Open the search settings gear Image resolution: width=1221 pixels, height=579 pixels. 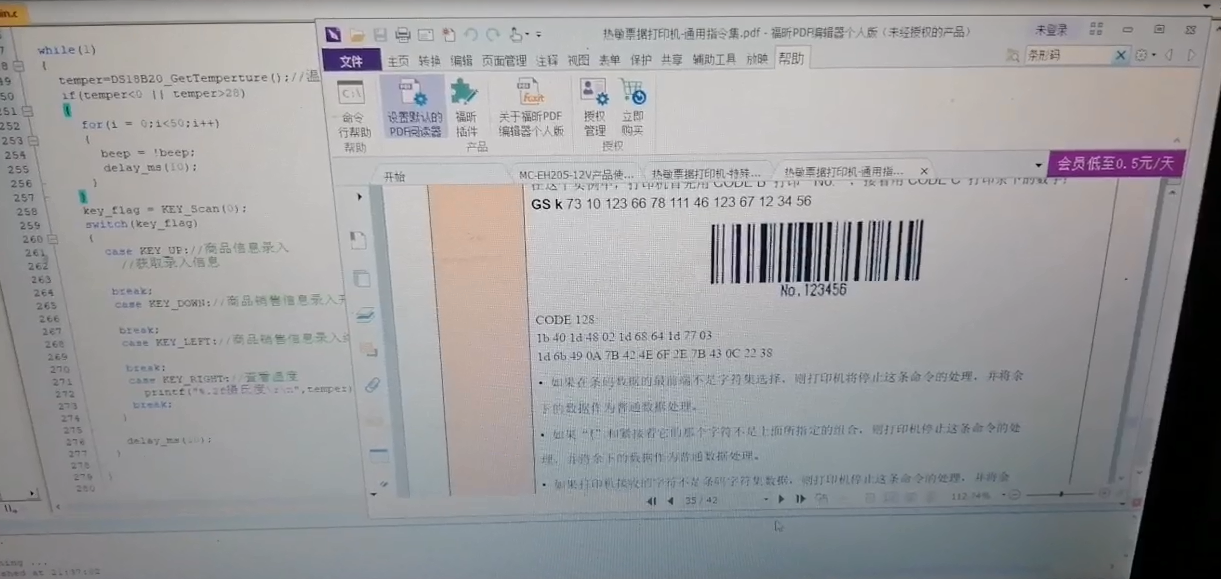(1143, 55)
